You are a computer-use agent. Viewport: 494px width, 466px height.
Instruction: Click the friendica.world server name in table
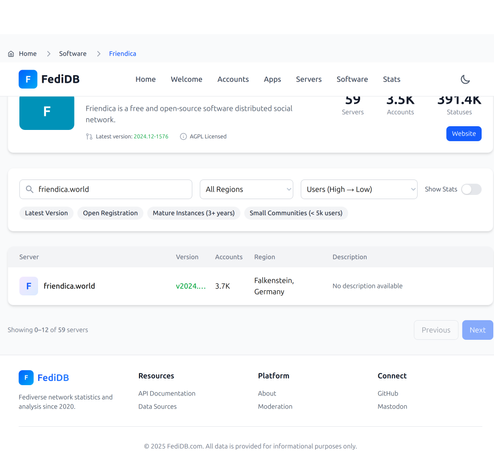[69, 286]
